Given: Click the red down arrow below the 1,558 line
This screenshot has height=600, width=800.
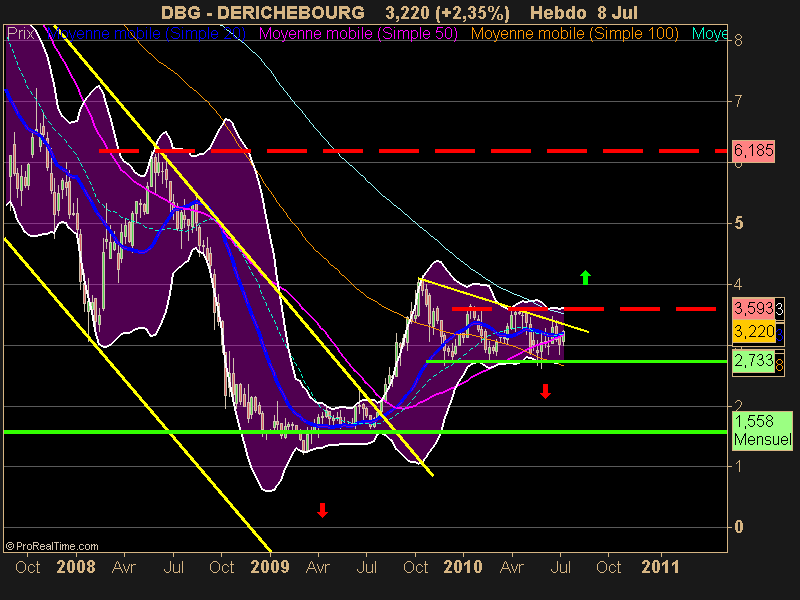Looking at the screenshot, I should (x=322, y=510).
